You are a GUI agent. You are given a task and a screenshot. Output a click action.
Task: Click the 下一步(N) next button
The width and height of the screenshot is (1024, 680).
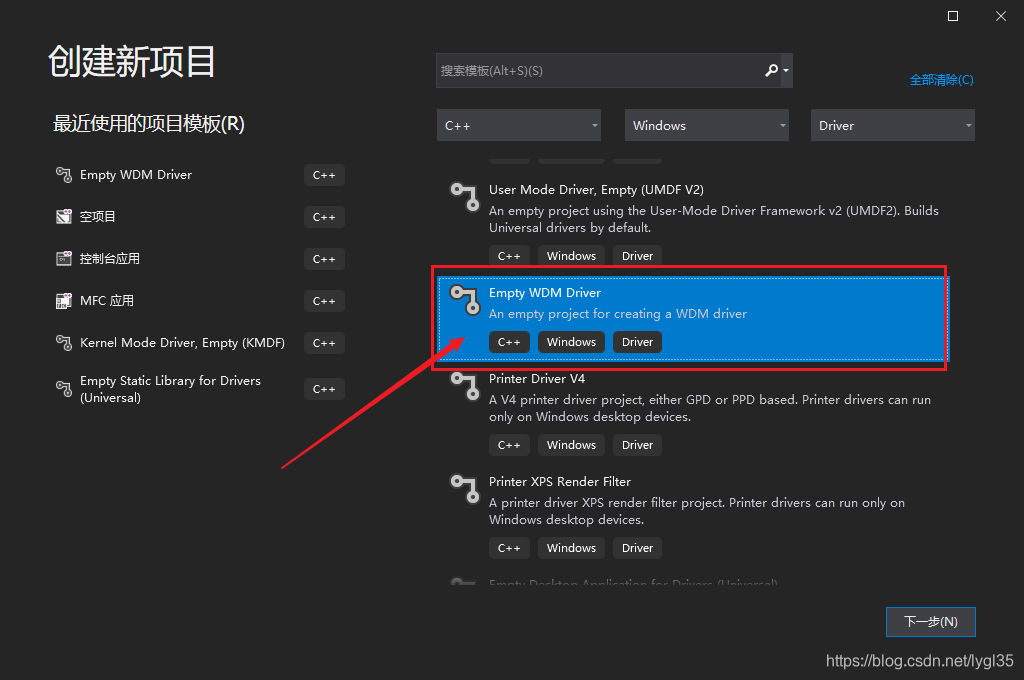[x=931, y=622]
